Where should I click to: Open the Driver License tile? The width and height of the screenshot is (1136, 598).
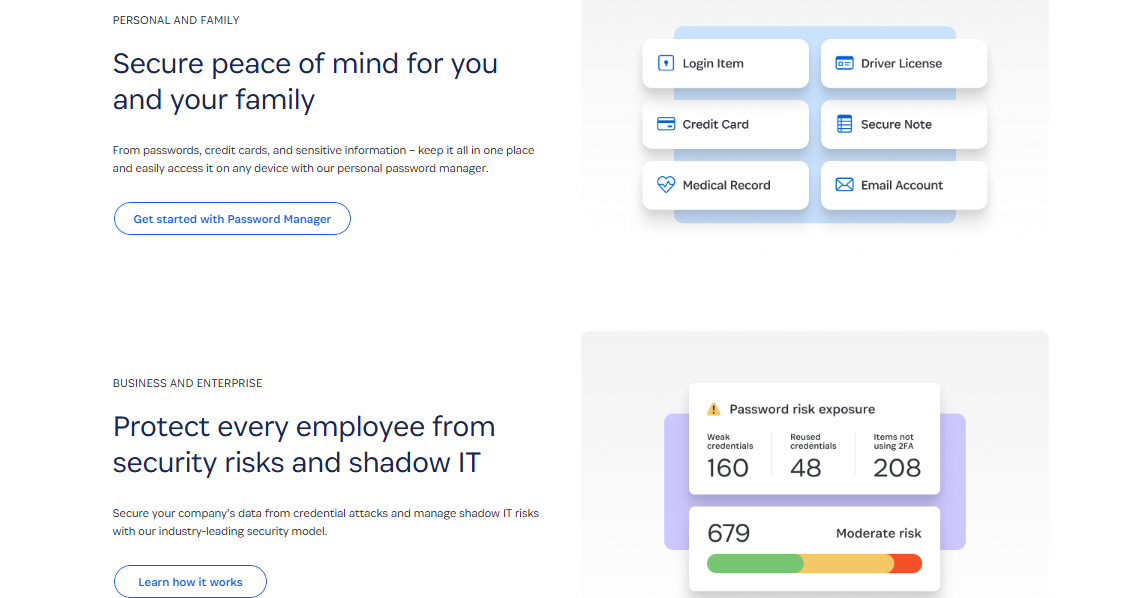click(x=904, y=63)
